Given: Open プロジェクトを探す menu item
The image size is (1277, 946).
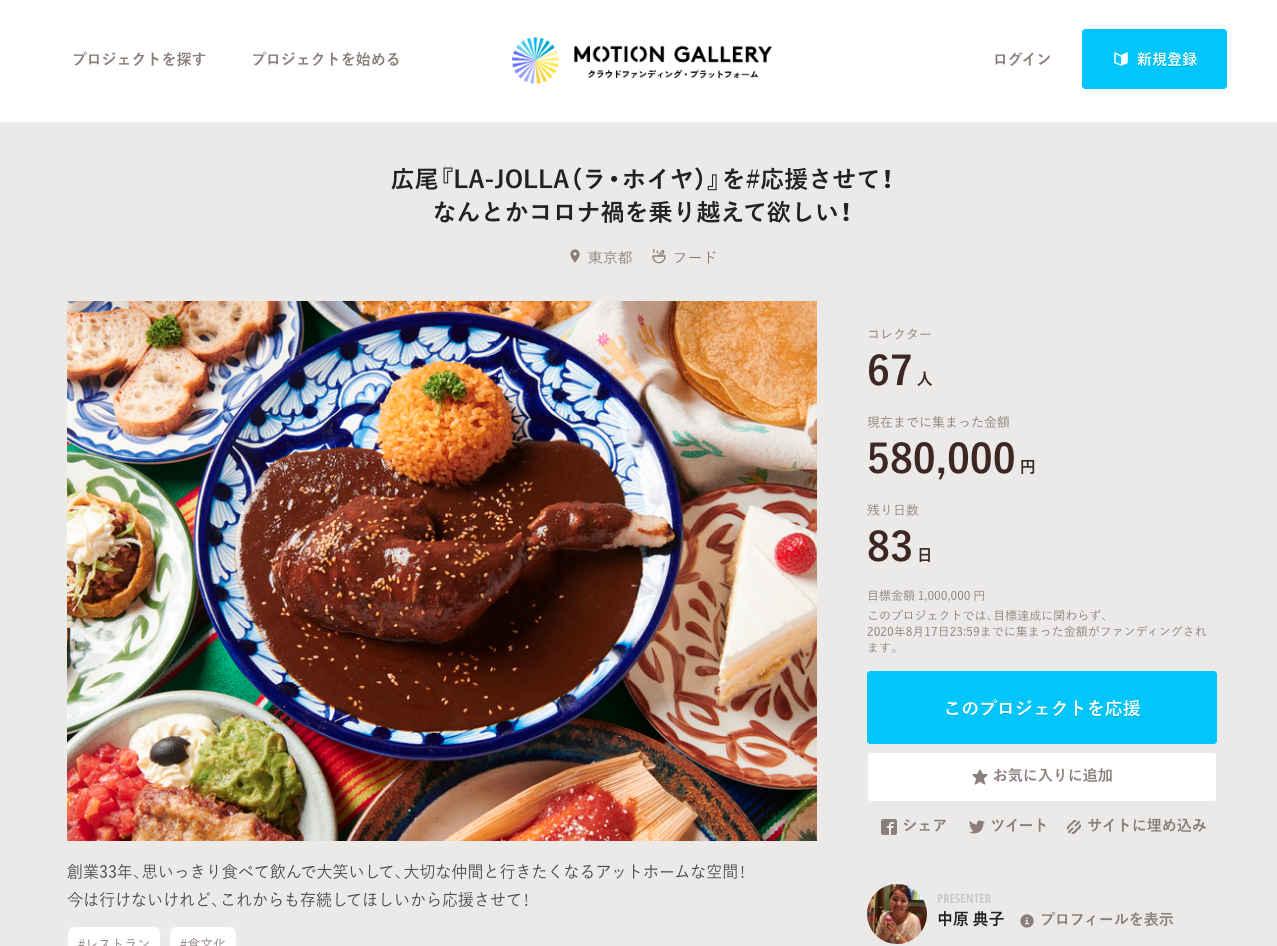Looking at the screenshot, I should coord(139,59).
